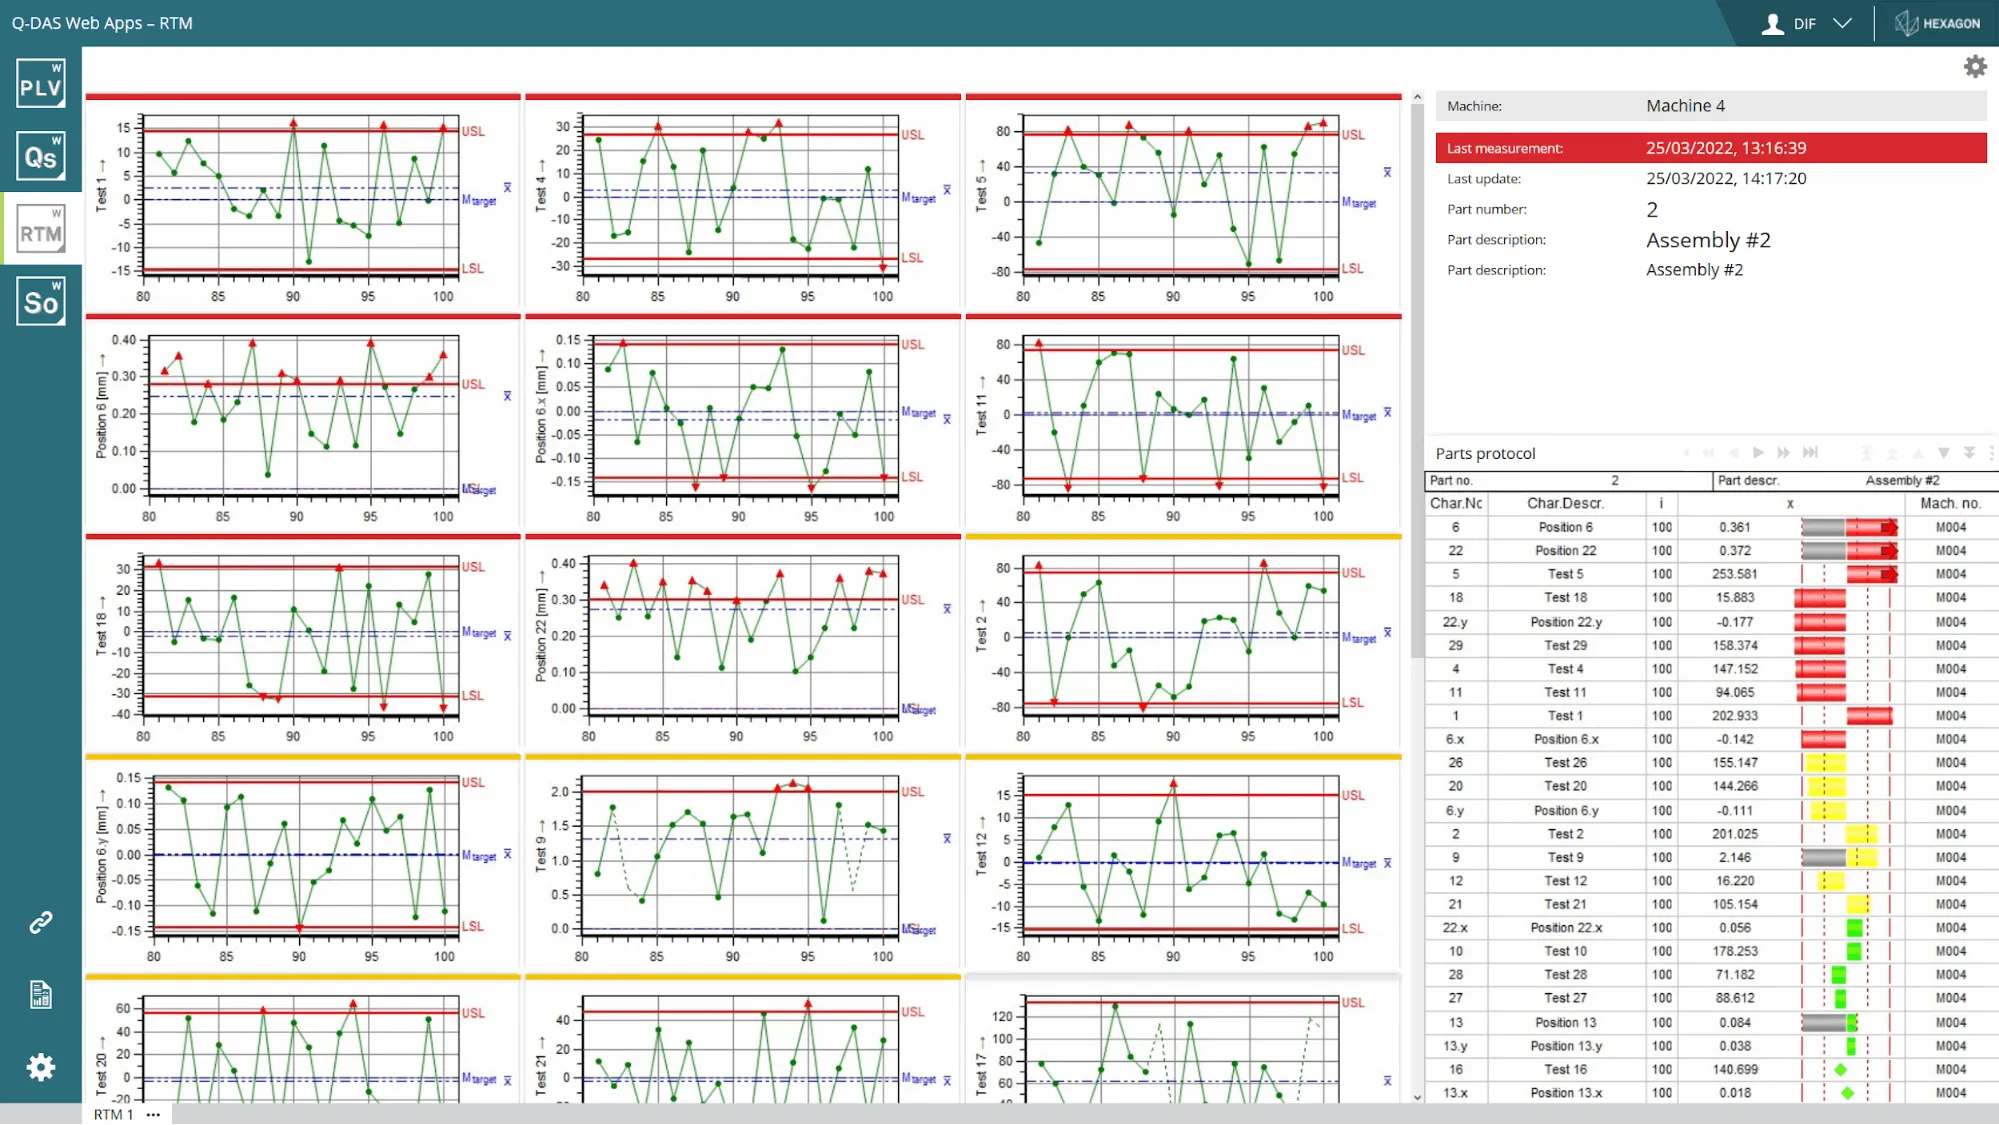Click the Parts protocol panel title
Screen dimensions: 1999x1125
tap(1485, 453)
